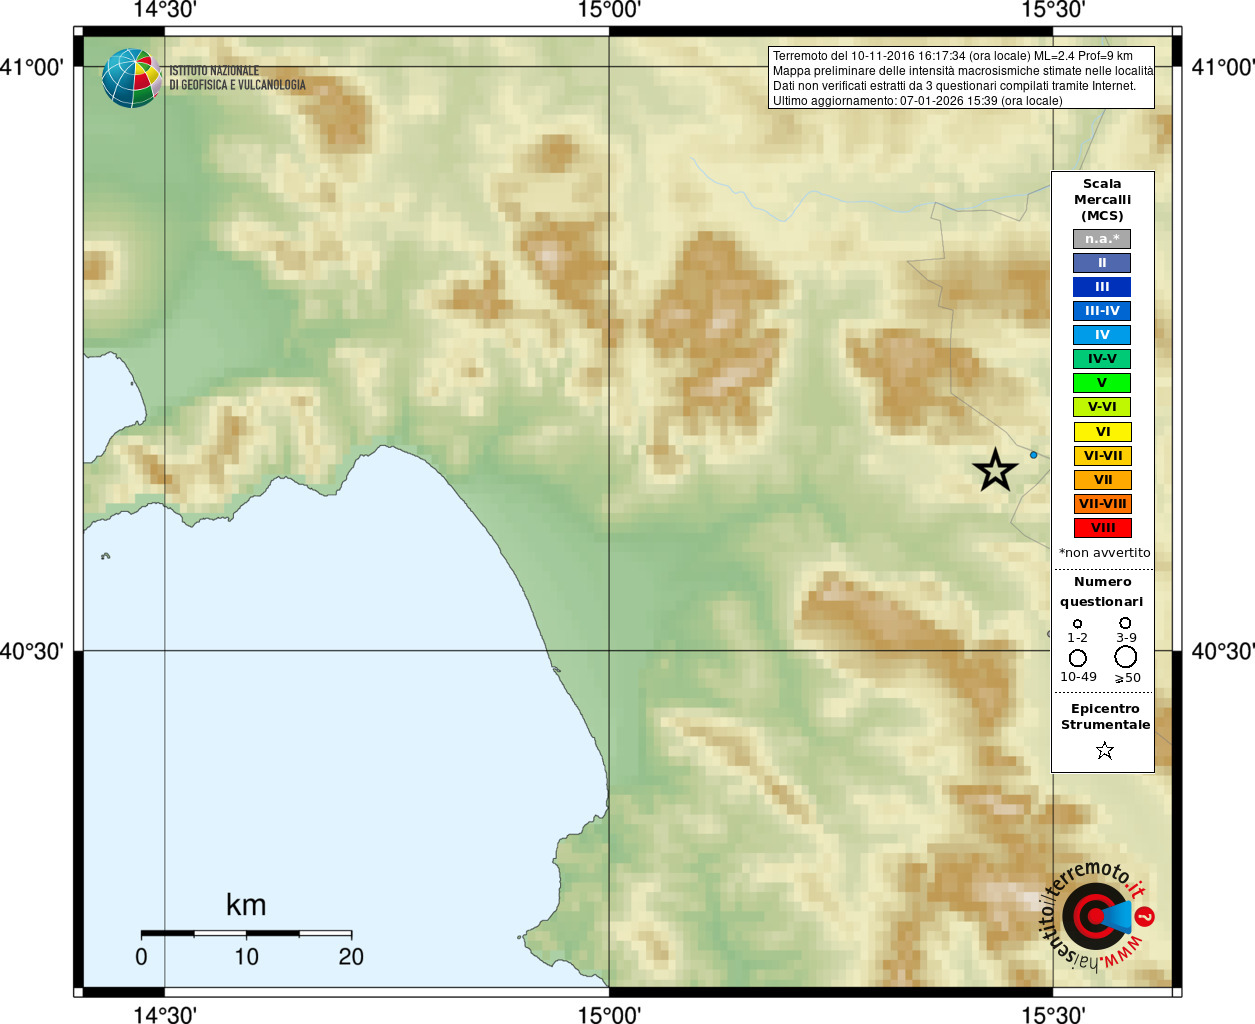Screen dimensions: 1255x1024
Task: Click the '*non avvertito' footnote
Action: [x=1105, y=553]
